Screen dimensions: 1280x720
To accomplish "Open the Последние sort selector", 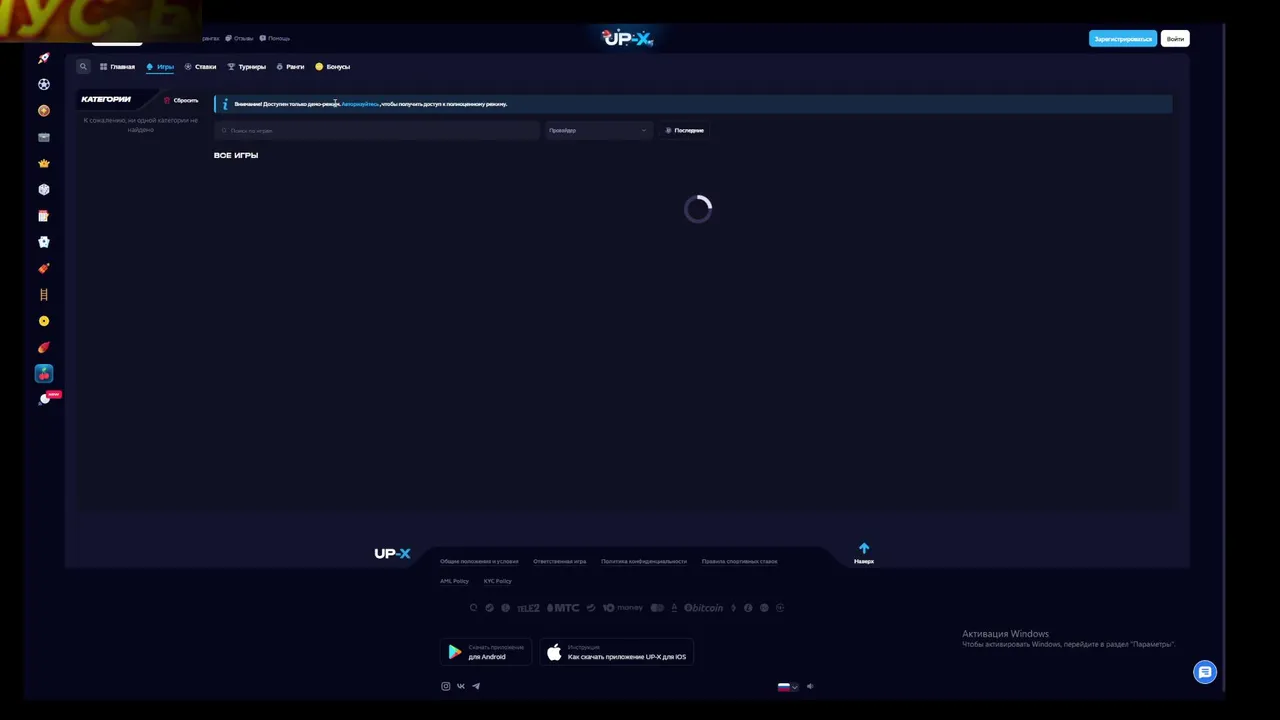I will pyautogui.click(x=685, y=130).
